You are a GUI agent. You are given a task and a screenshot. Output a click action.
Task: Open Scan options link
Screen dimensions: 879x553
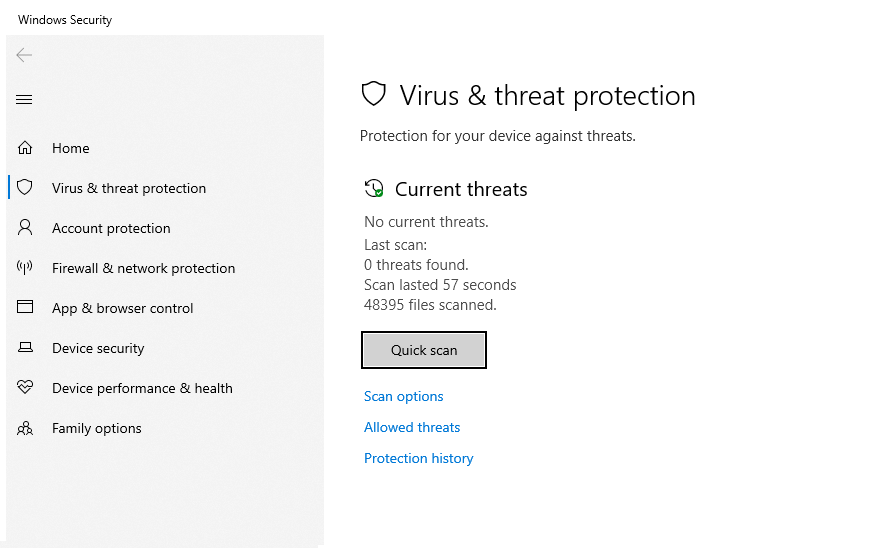tap(404, 397)
